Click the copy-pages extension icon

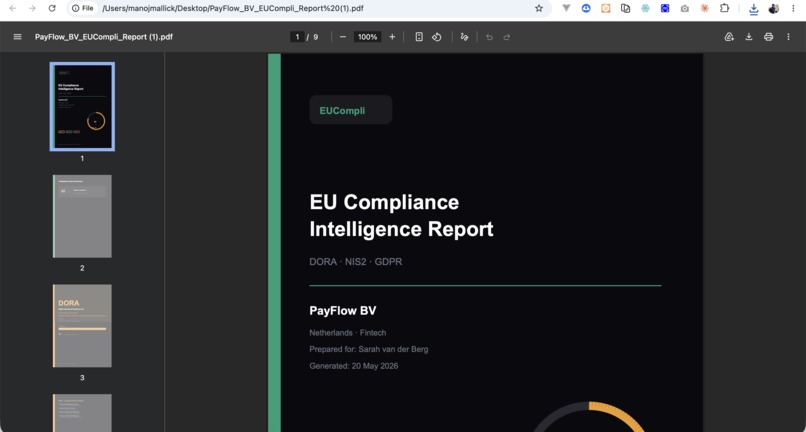click(626, 8)
